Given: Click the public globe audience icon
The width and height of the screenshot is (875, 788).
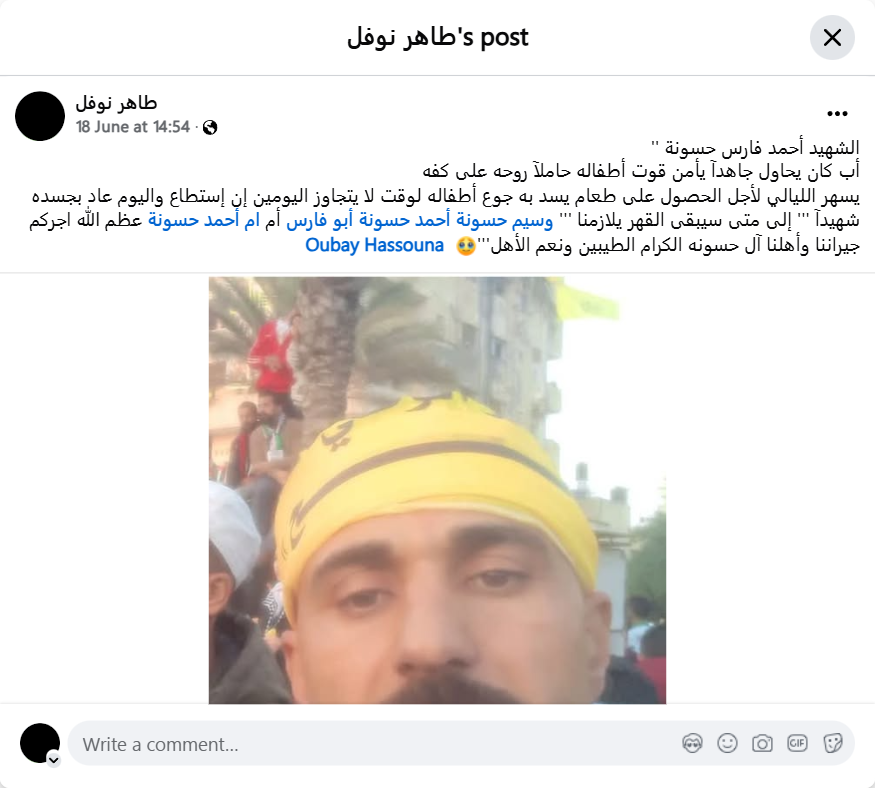Looking at the screenshot, I should pos(210,128).
